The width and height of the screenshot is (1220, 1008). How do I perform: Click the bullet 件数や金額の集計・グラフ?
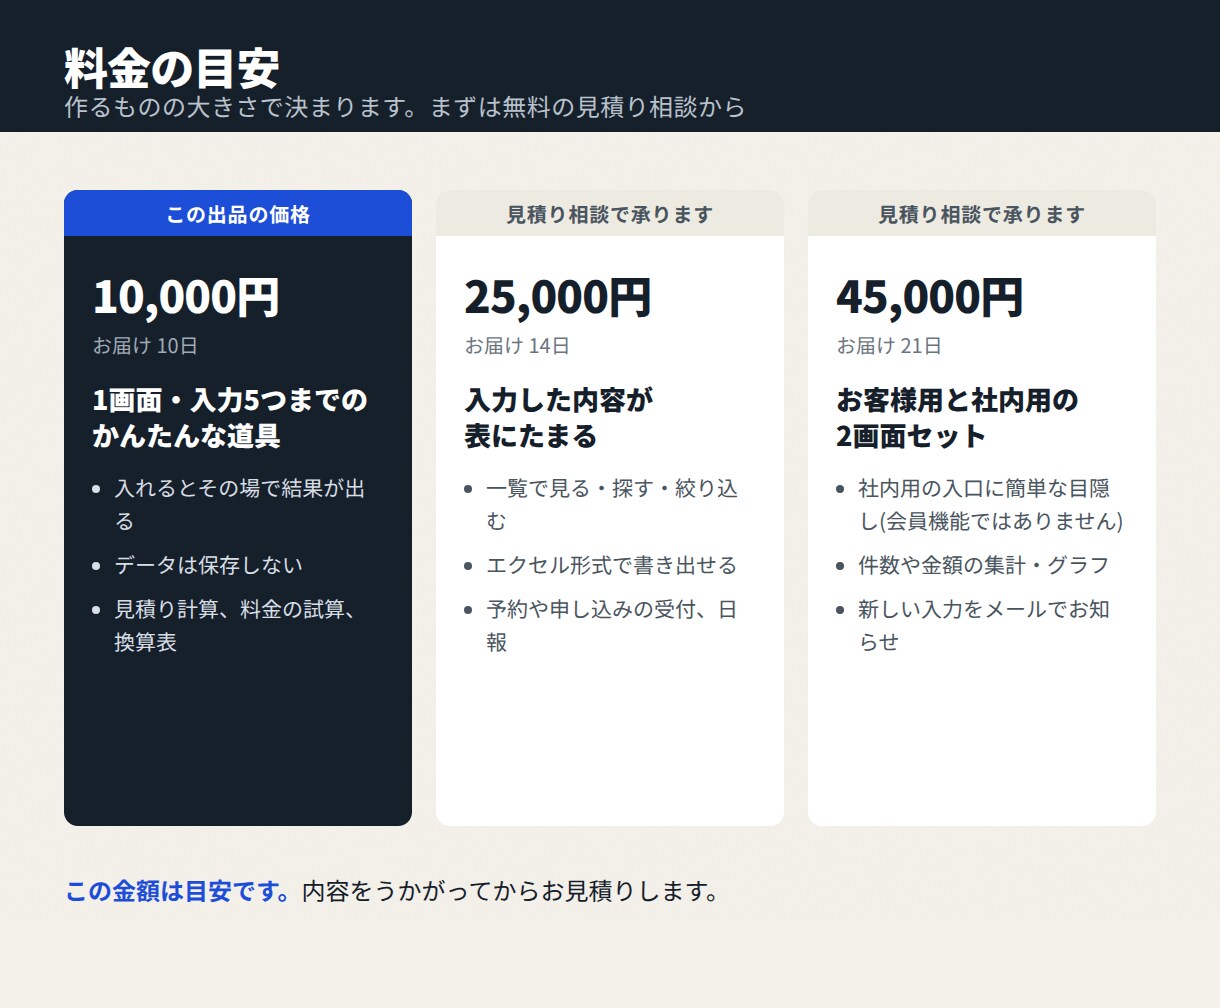coord(984,565)
